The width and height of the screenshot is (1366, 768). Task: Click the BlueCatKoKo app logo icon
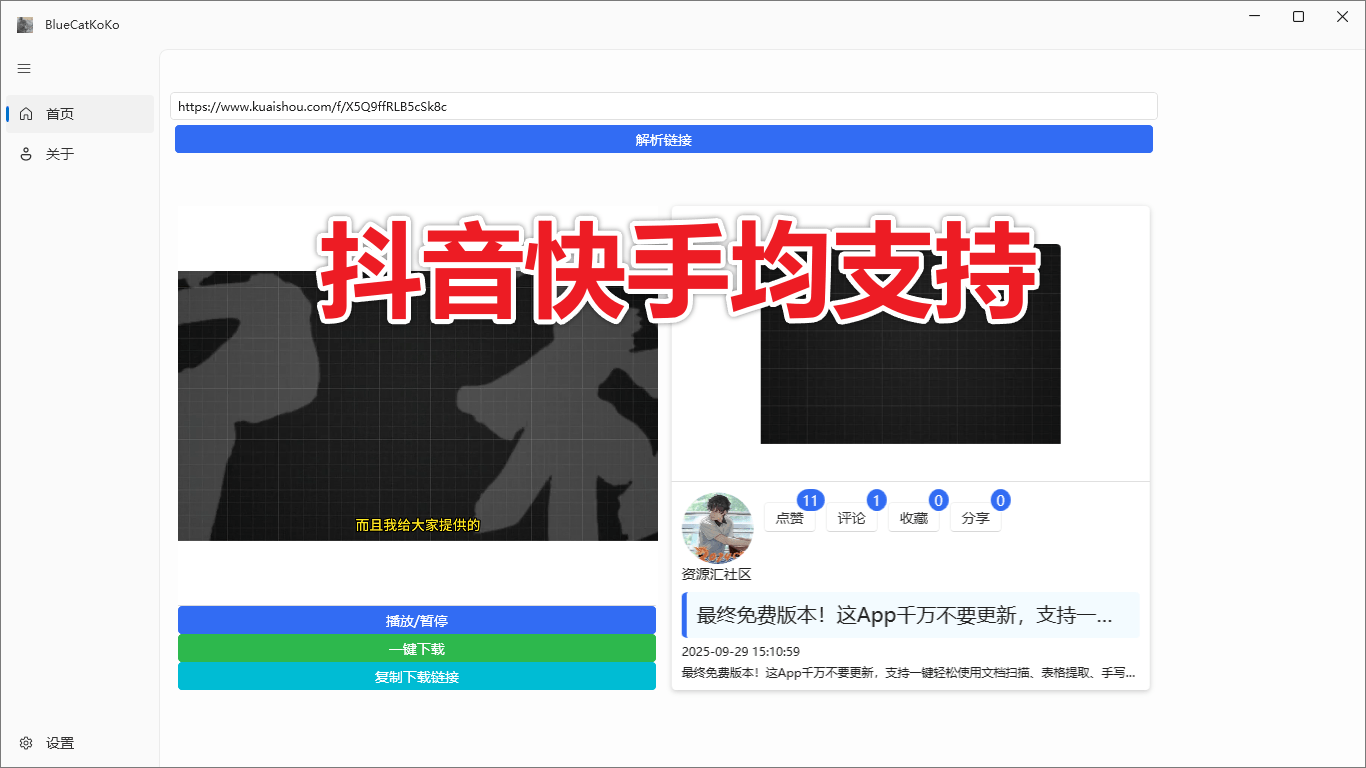point(24,24)
